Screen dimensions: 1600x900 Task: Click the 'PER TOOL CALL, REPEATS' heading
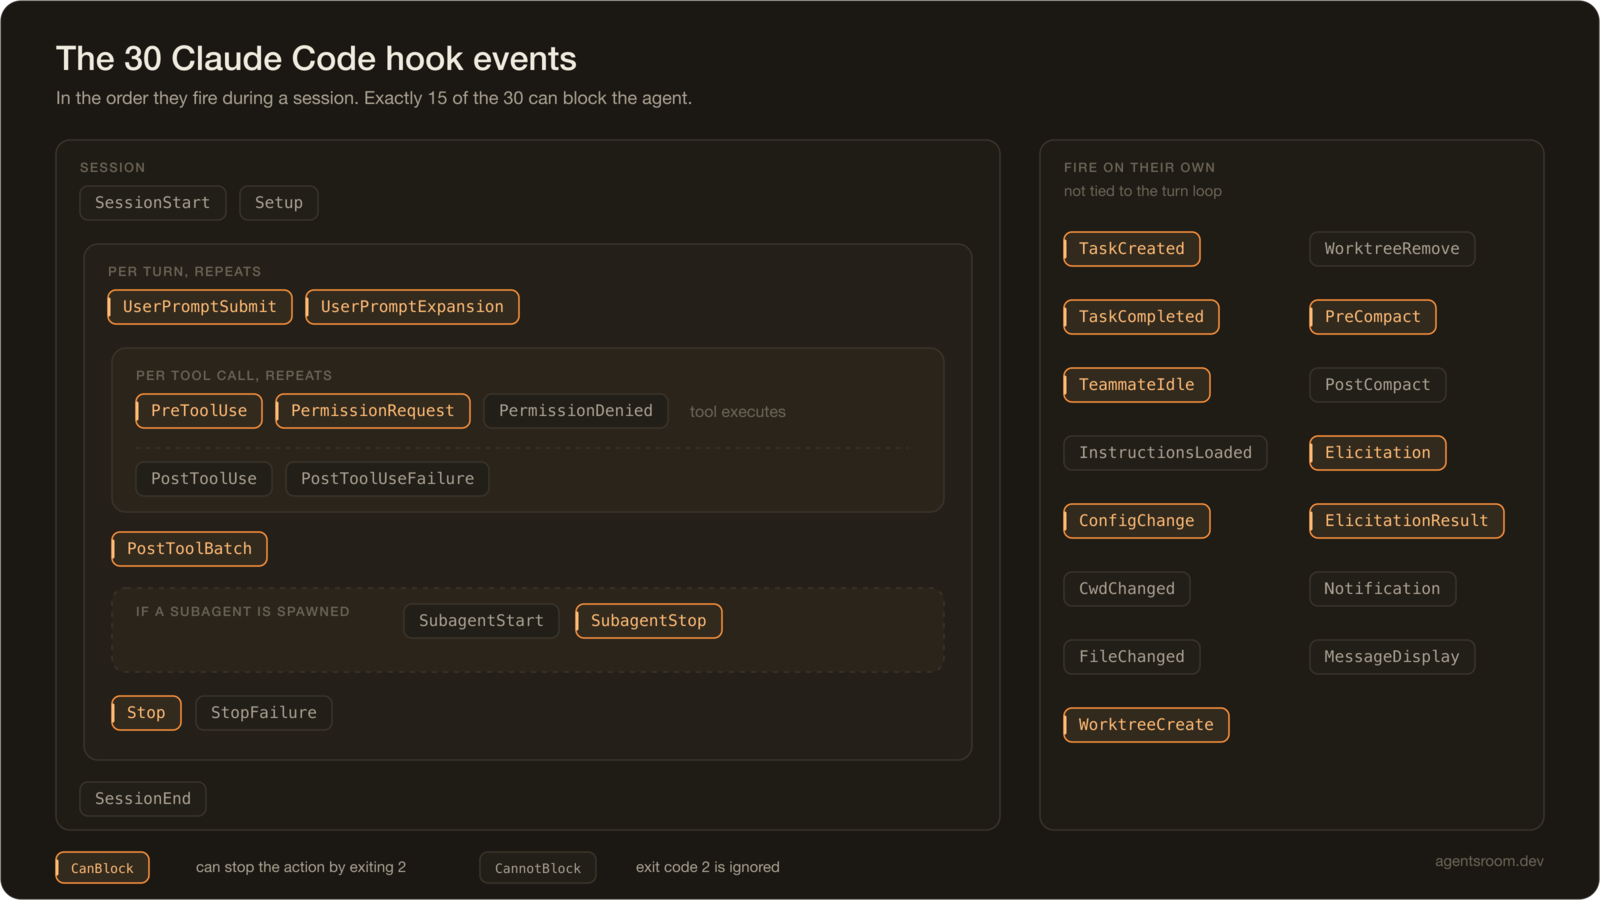(x=234, y=376)
